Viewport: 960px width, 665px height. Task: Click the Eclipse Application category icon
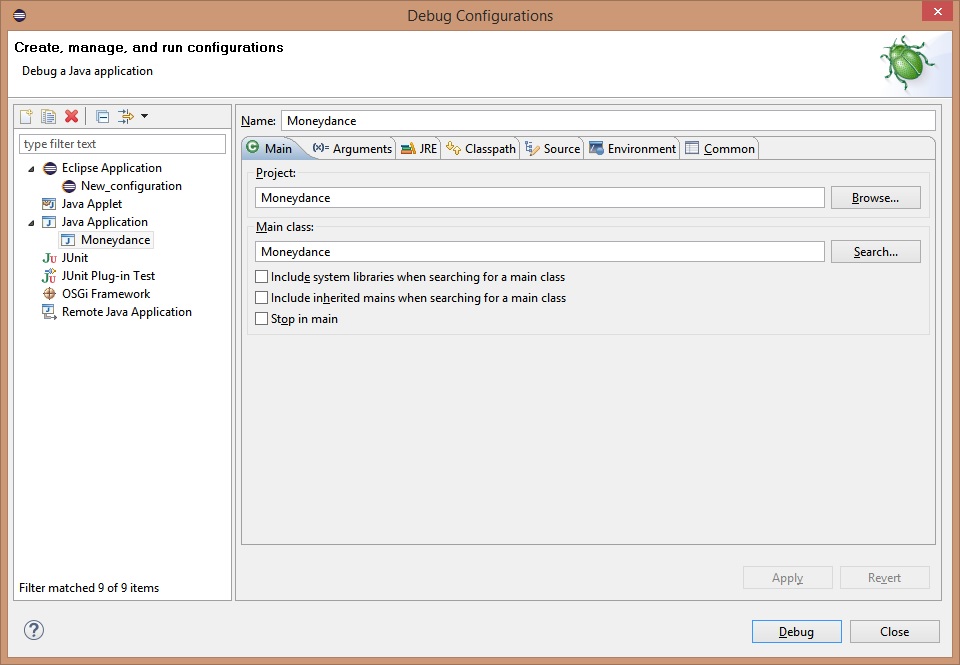50,168
